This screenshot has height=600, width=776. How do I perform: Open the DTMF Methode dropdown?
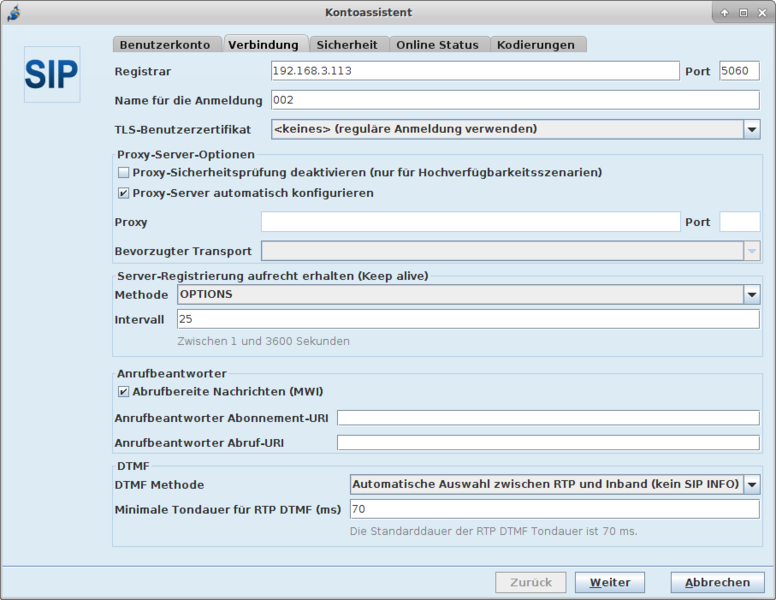pos(751,484)
